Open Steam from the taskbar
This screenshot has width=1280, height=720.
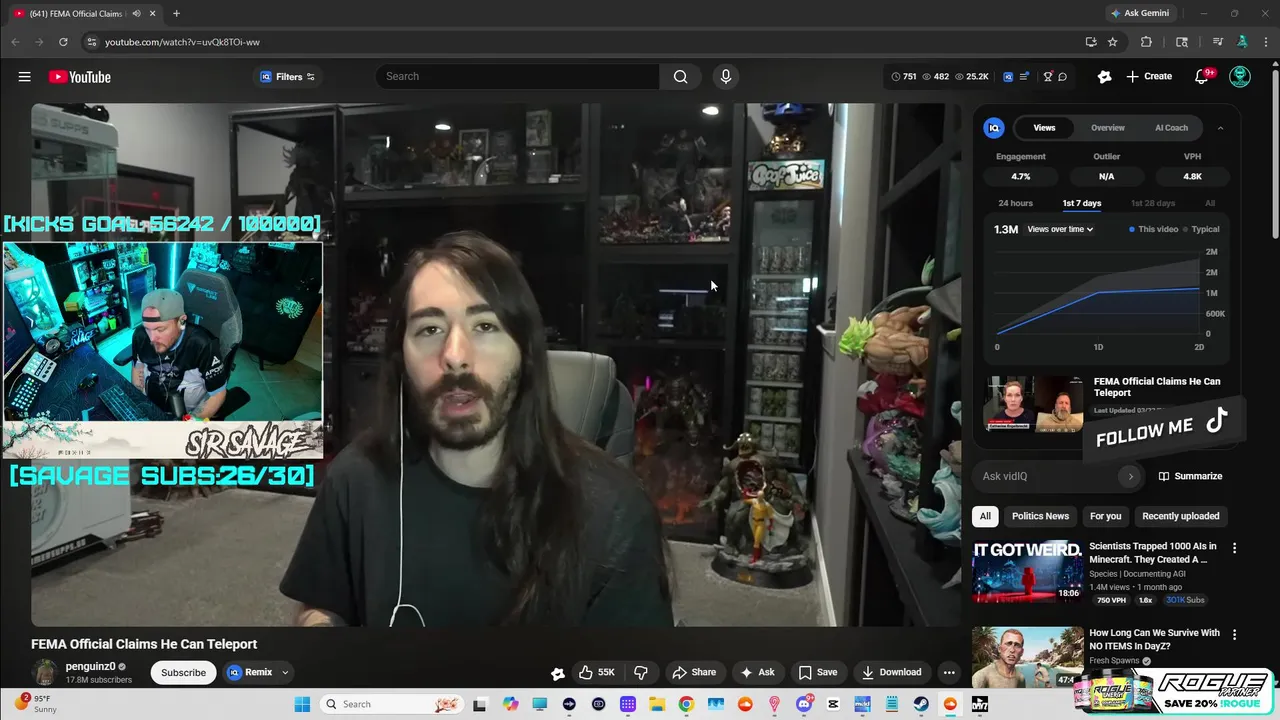[x=921, y=704]
